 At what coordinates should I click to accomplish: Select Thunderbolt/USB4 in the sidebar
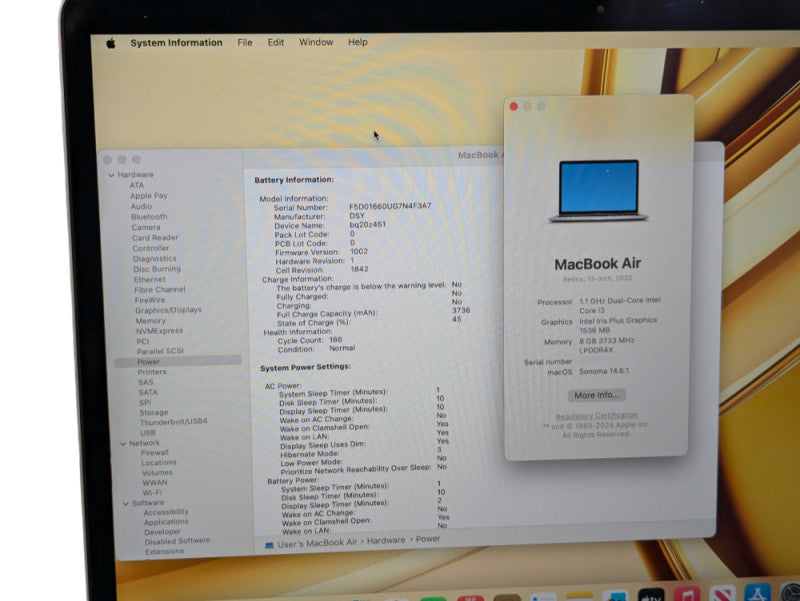(173, 422)
